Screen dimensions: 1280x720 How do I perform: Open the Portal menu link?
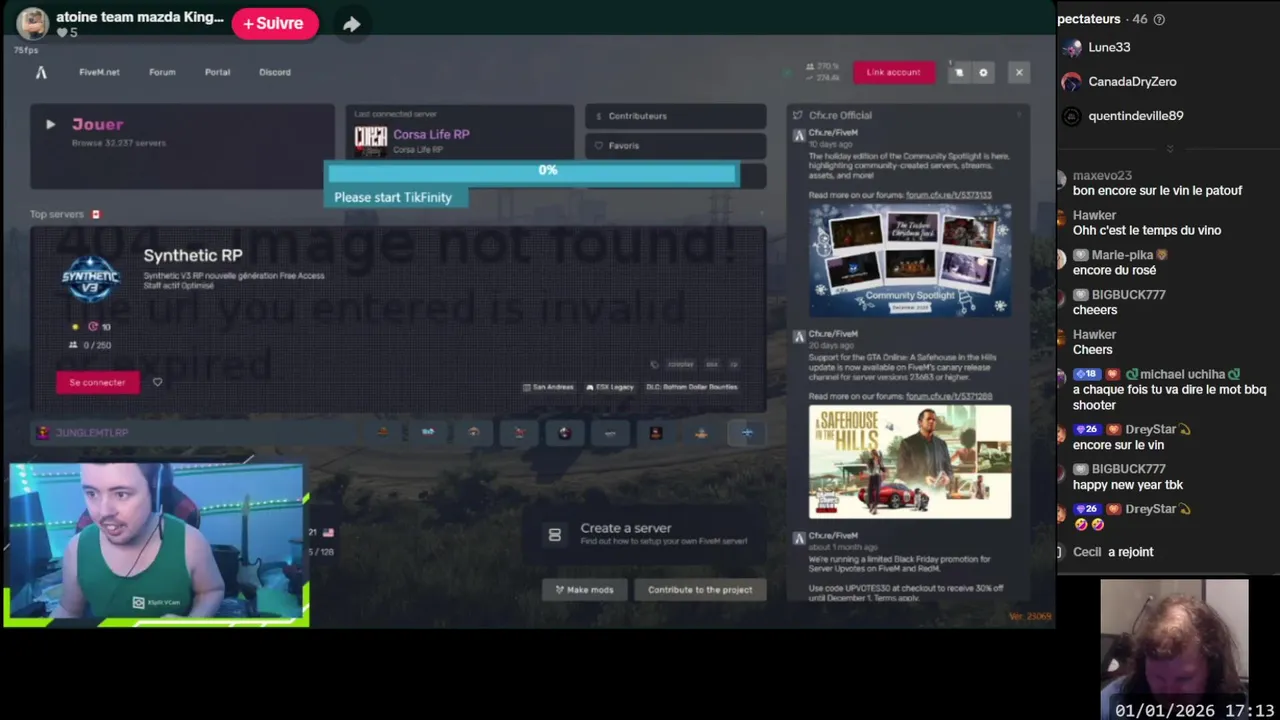coord(217,72)
